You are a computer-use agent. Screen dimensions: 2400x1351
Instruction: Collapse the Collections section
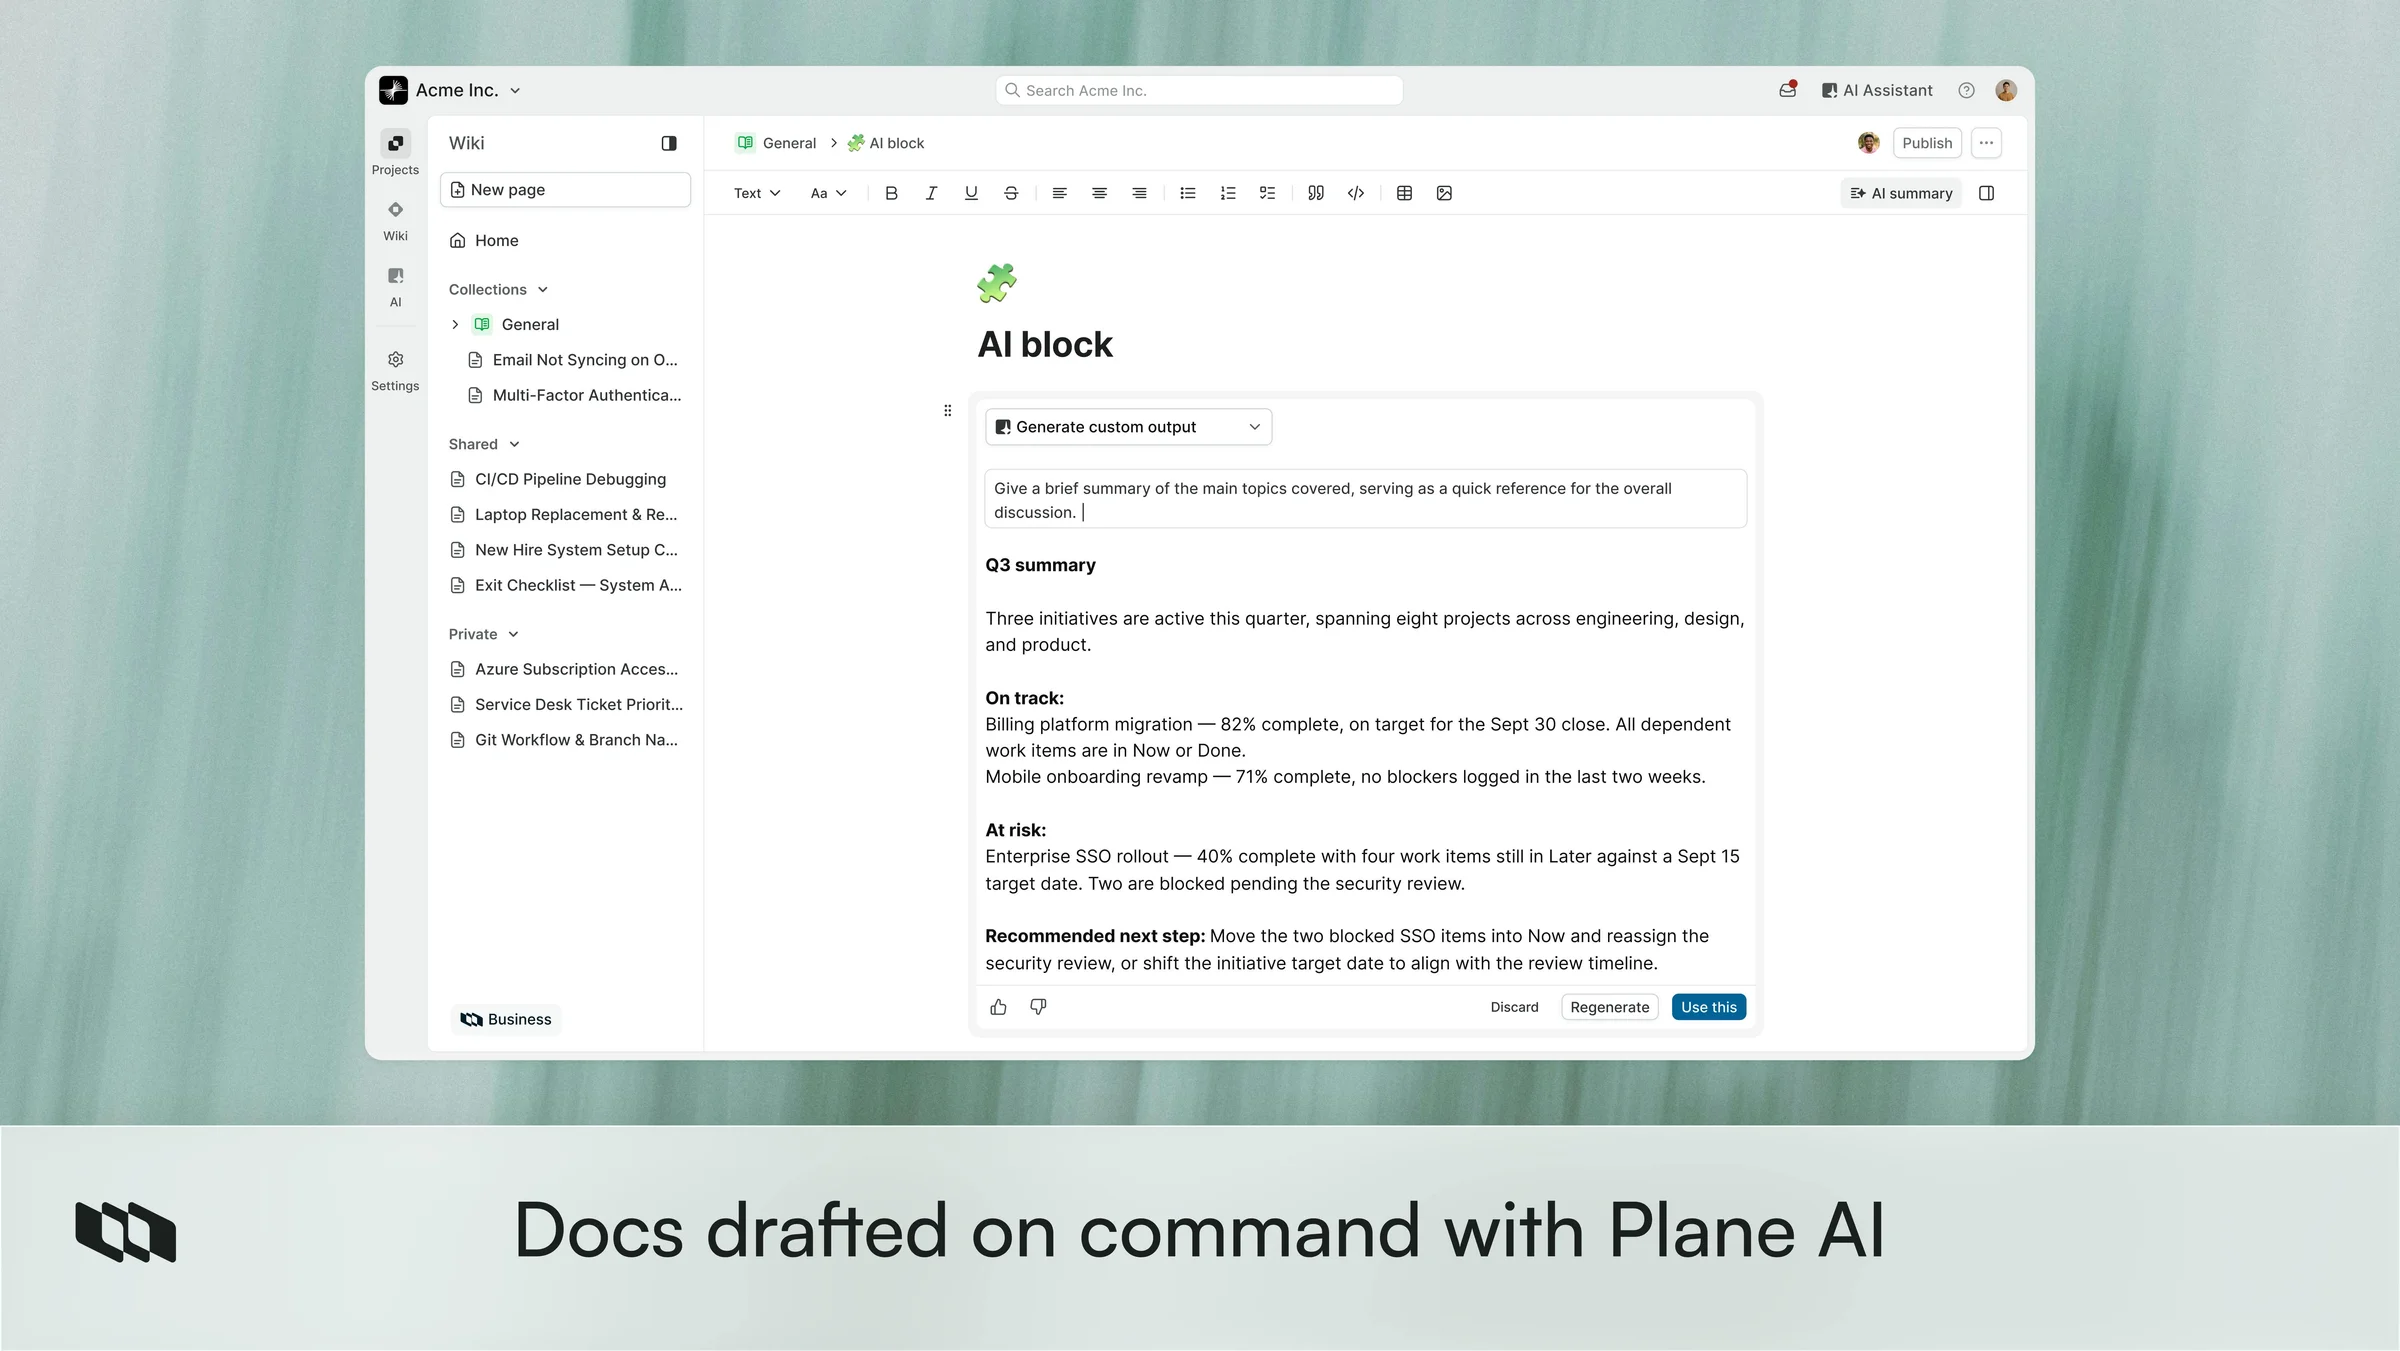(x=498, y=289)
